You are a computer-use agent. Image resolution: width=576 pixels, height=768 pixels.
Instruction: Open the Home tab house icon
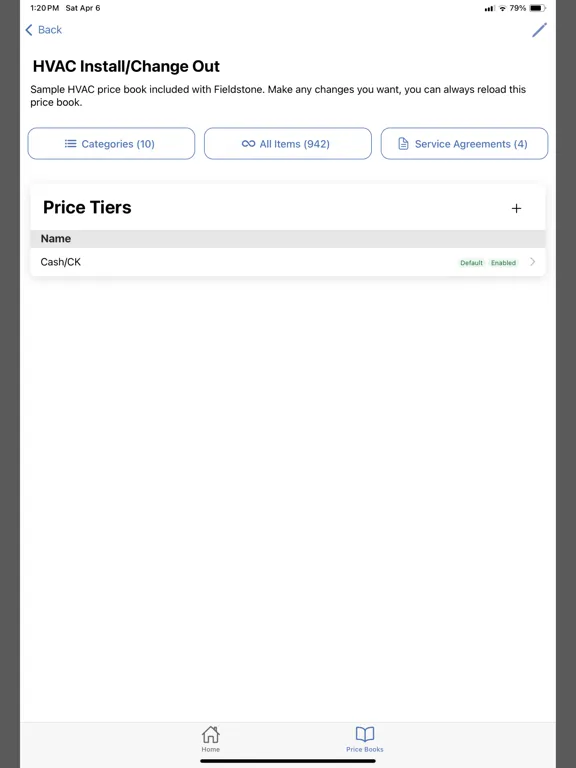click(211, 734)
